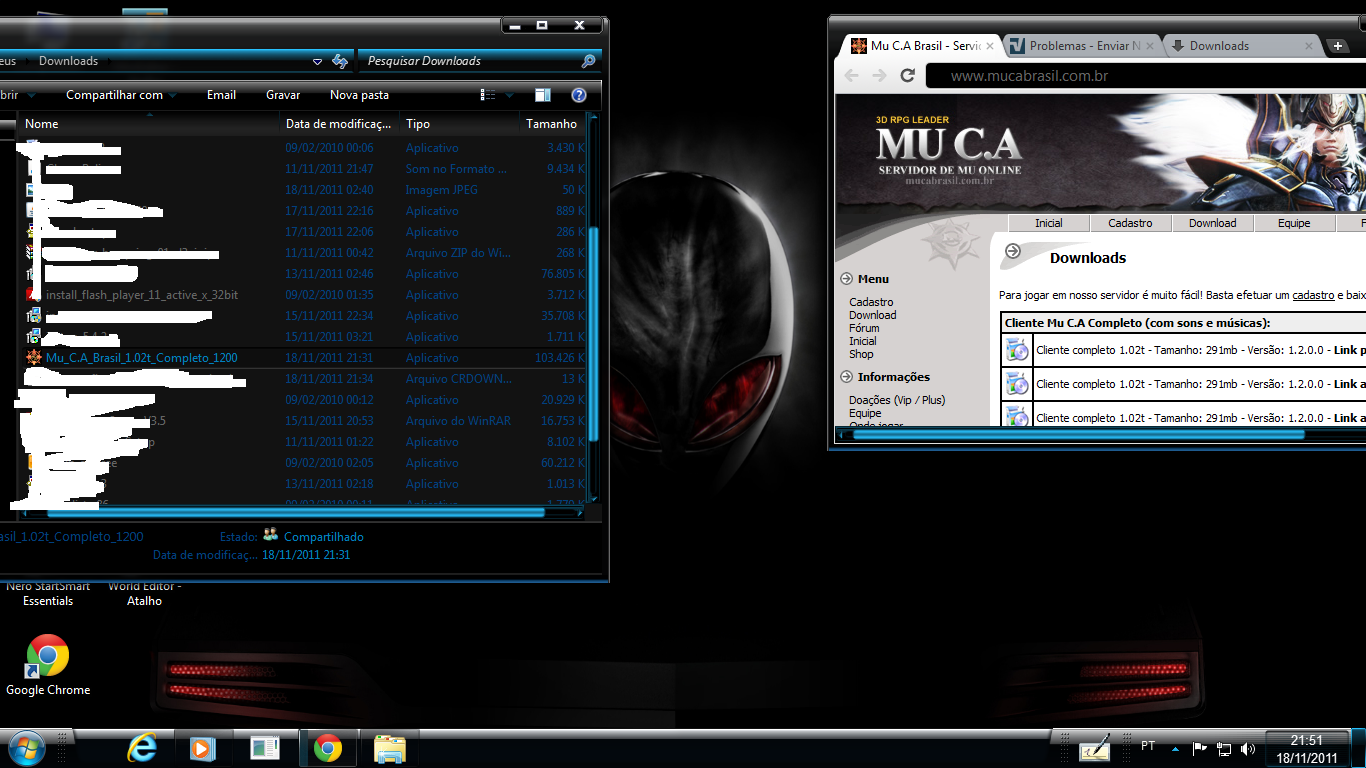
Task: Click Explorer's horizontal scrollbar
Action: click(x=296, y=512)
